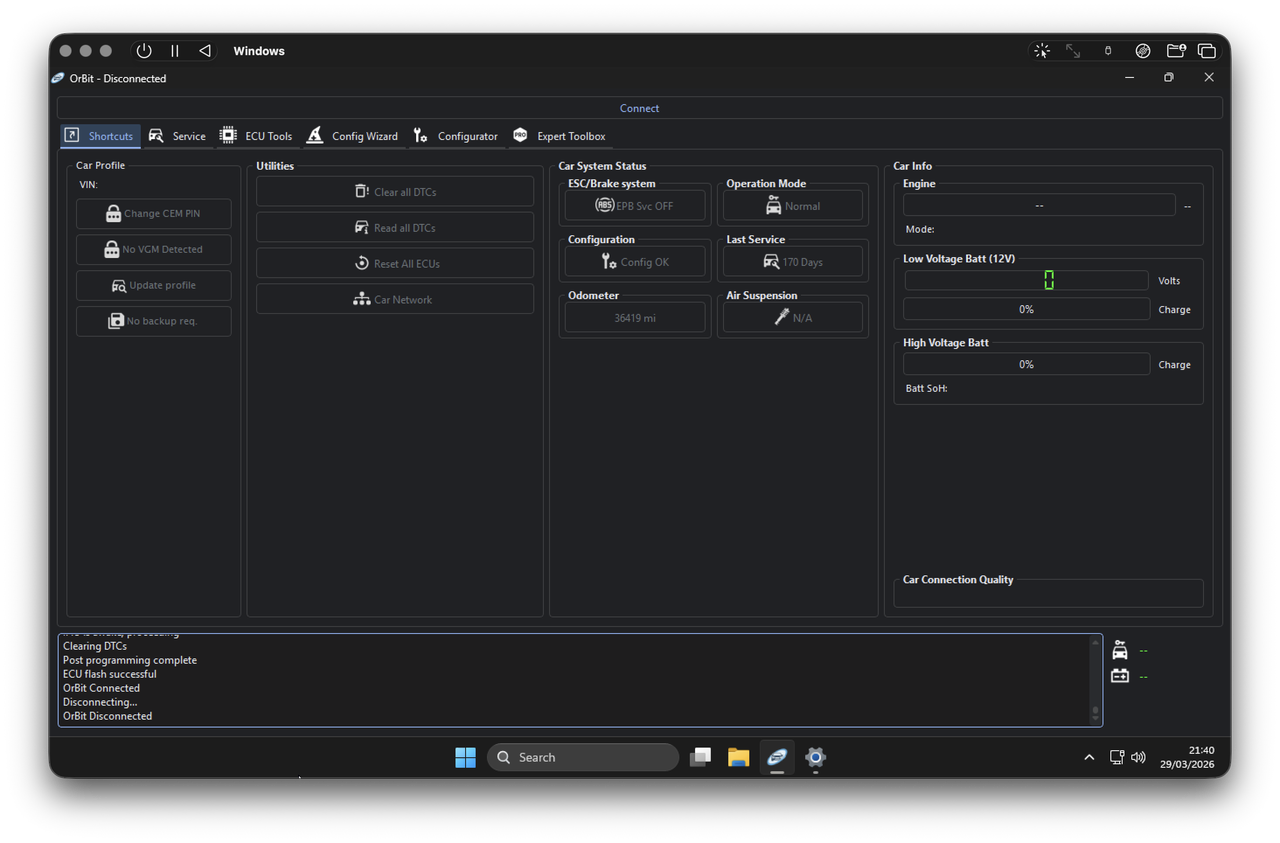1280x843 pixels.
Task: Click the car icon in Operation Mode
Action: point(774,205)
